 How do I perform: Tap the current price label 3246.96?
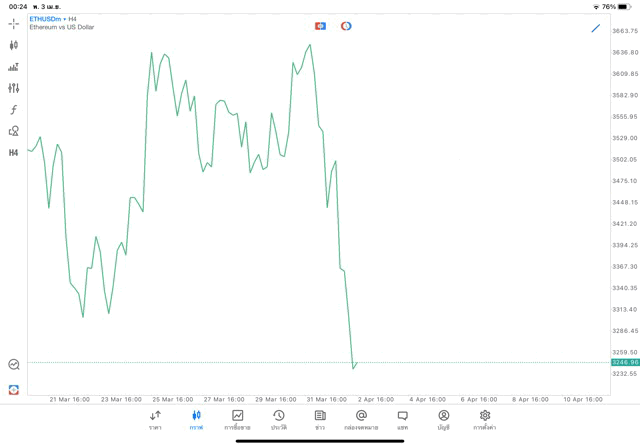(x=625, y=362)
